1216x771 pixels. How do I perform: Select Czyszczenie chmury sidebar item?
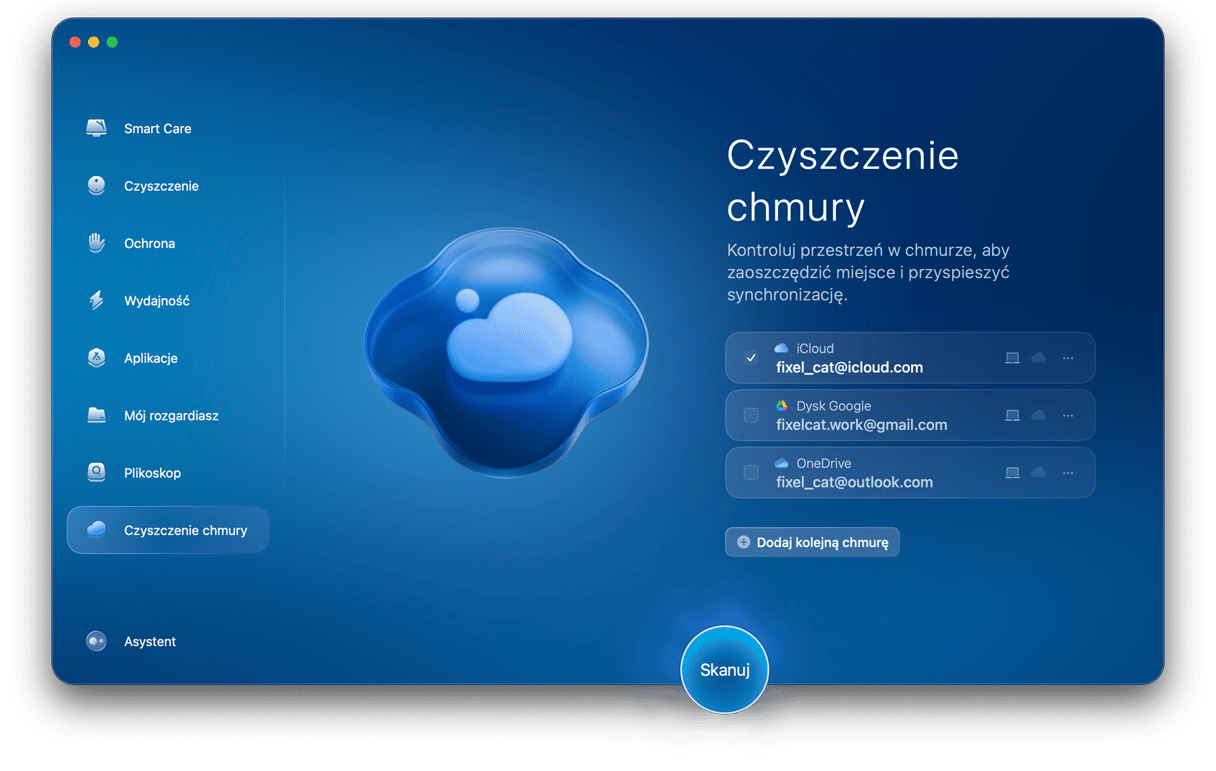[168, 530]
